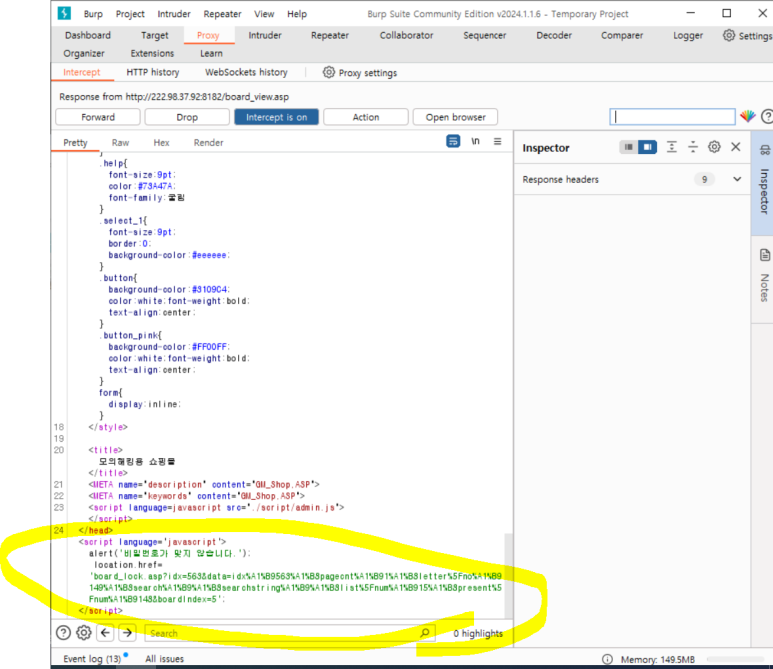This screenshot has height=669, width=773.
Task: Click the Forward button
Action: [x=98, y=117]
